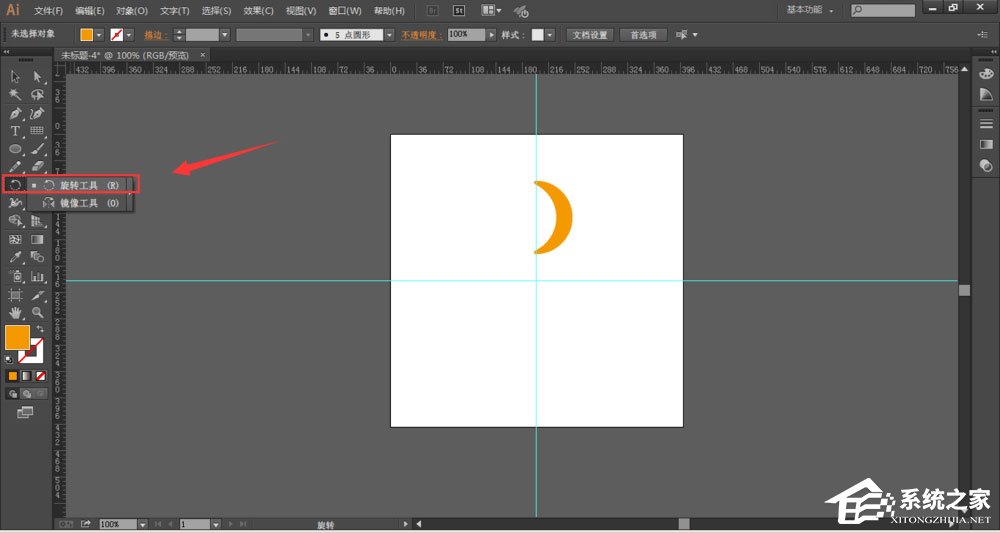The image size is (1000, 533).
Task: Open the Gradient panel icon on right dock
Action: (x=986, y=145)
